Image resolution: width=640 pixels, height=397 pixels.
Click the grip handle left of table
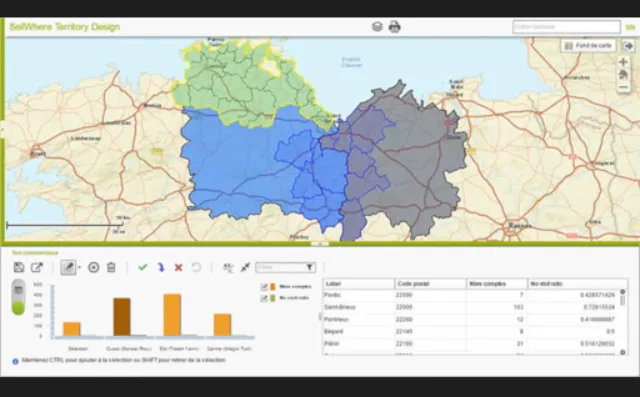tap(320, 317)
